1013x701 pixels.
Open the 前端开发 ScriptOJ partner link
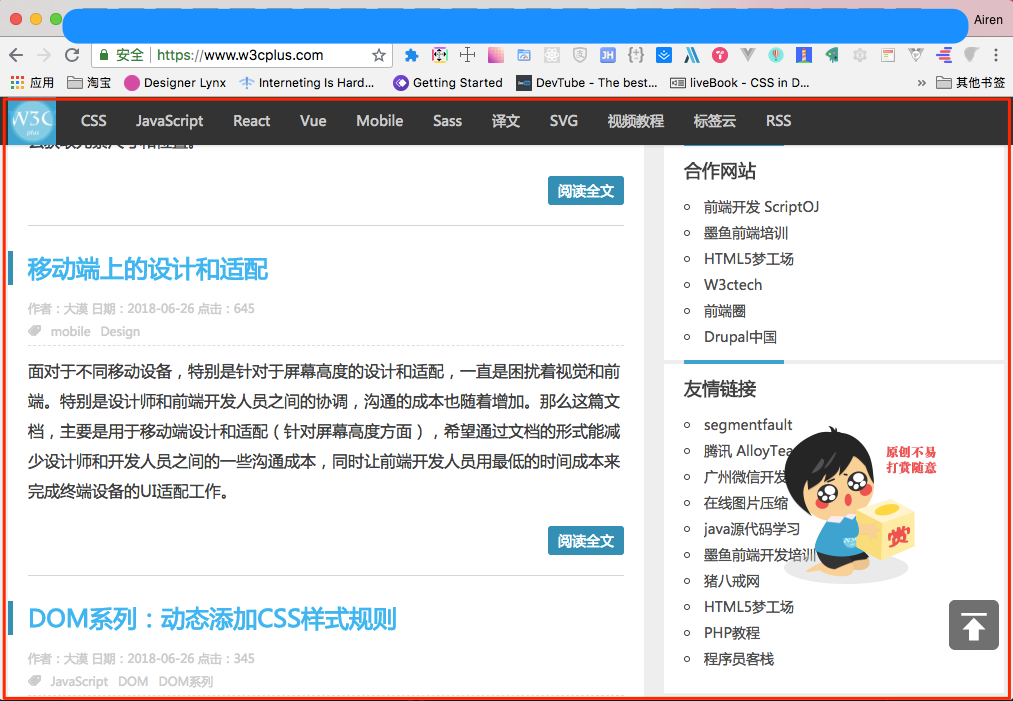coord(761,207)
